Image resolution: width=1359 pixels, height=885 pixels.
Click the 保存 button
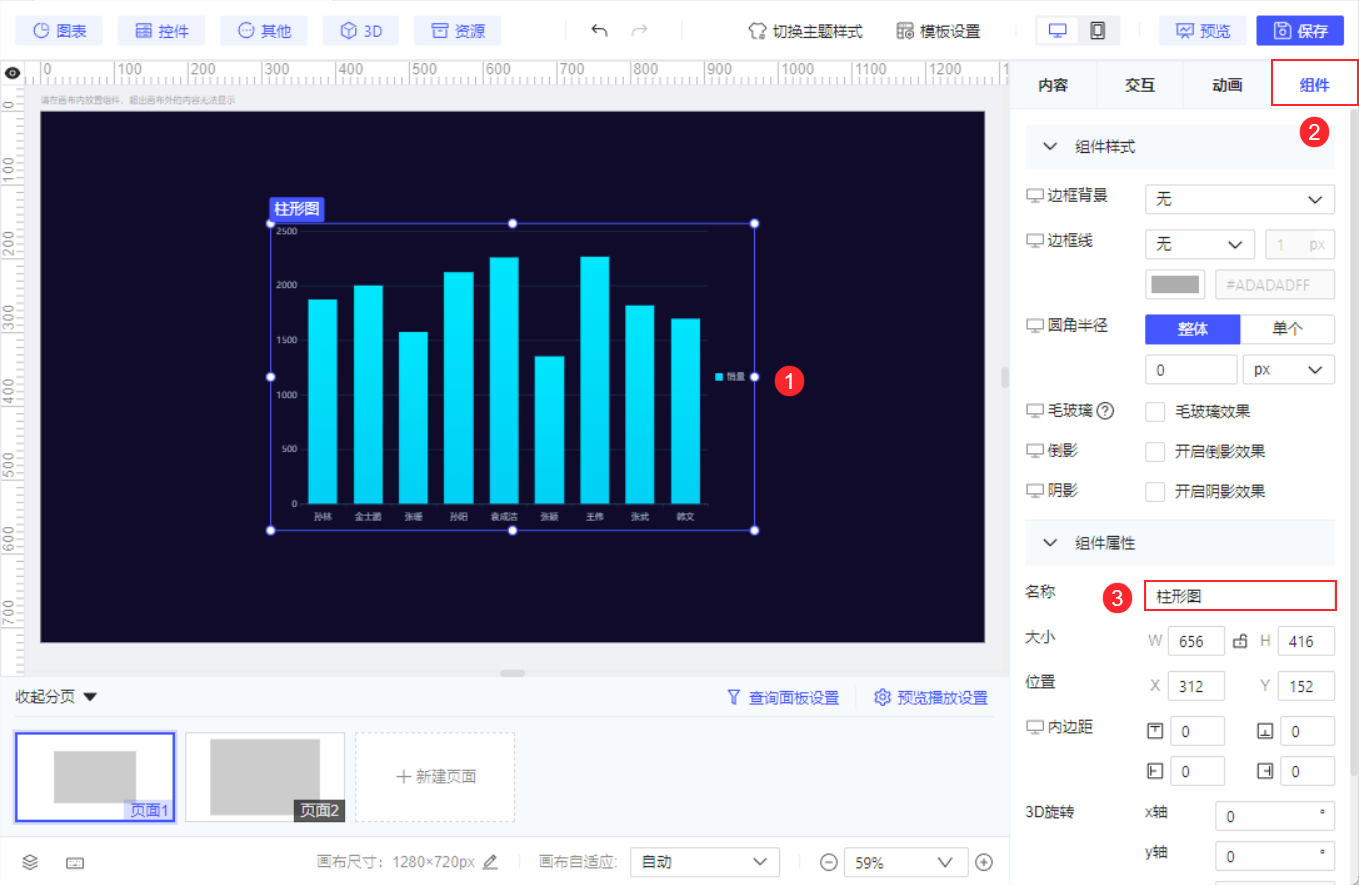[x=1300, y=31]
